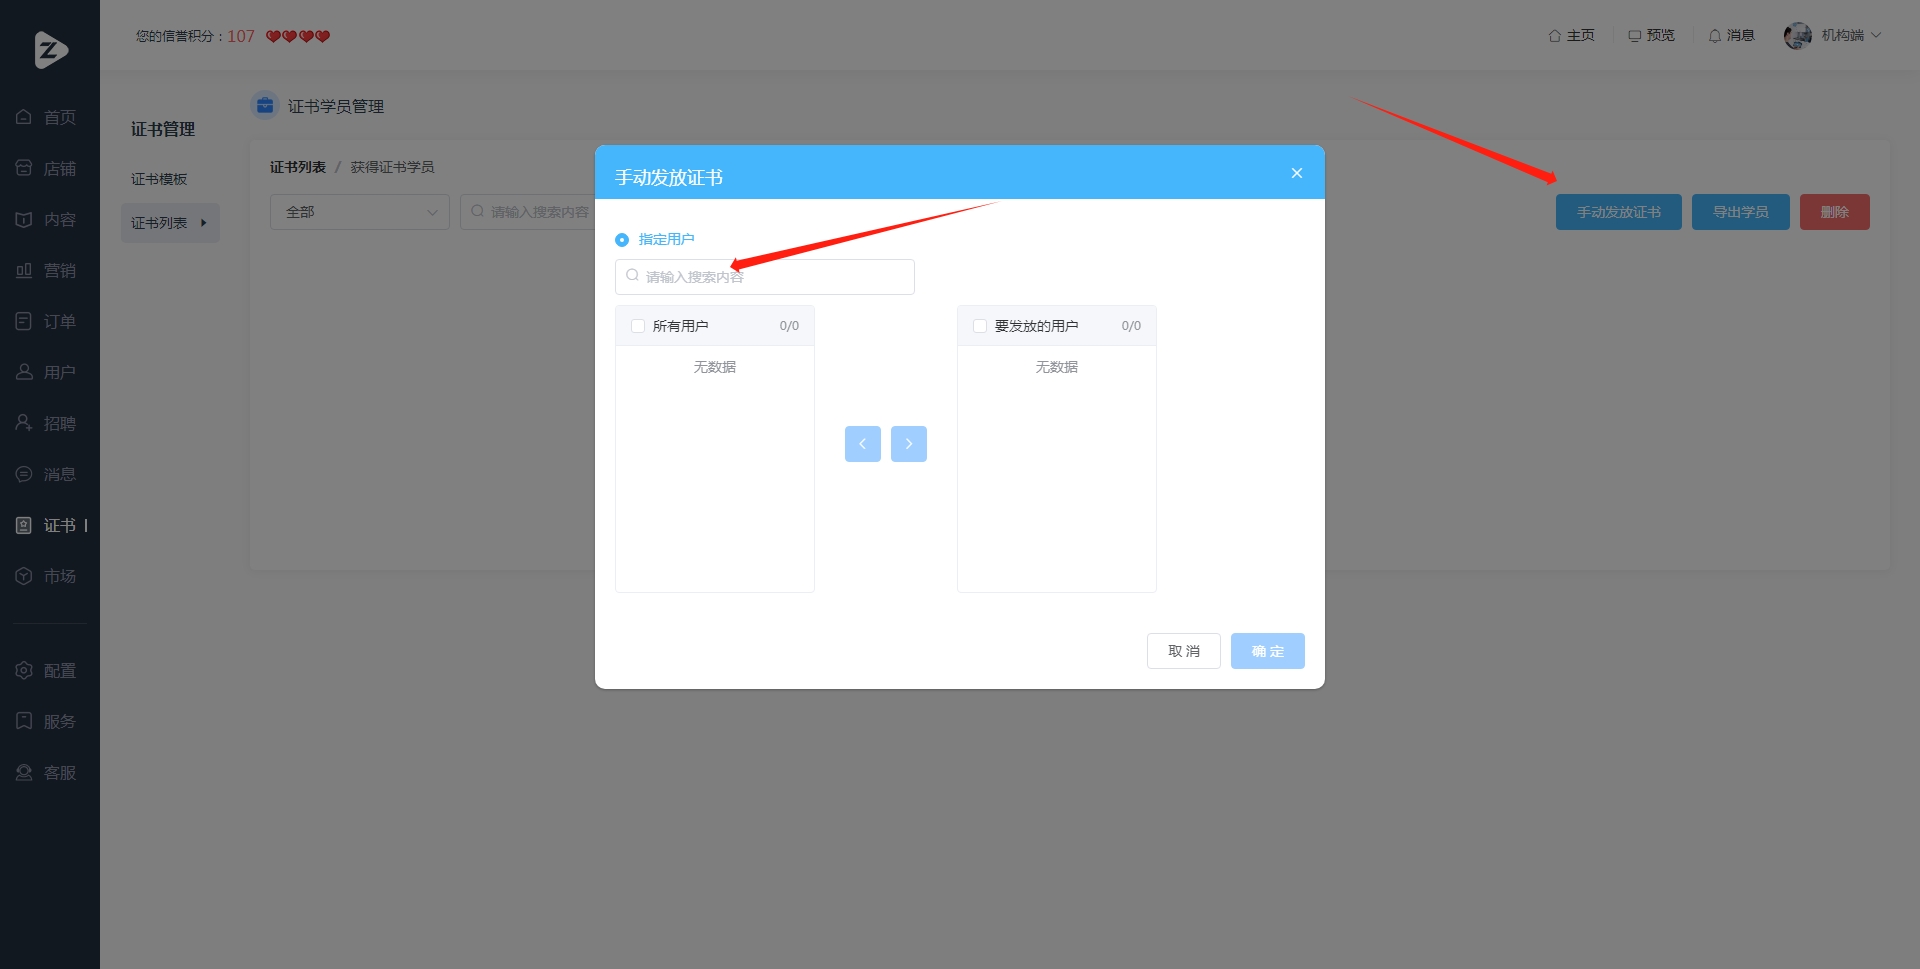The width and height of the screenshot is (1920, 969).
Task: Close the 手动发放证书 dialog
Action: (x=1297, y=173)
